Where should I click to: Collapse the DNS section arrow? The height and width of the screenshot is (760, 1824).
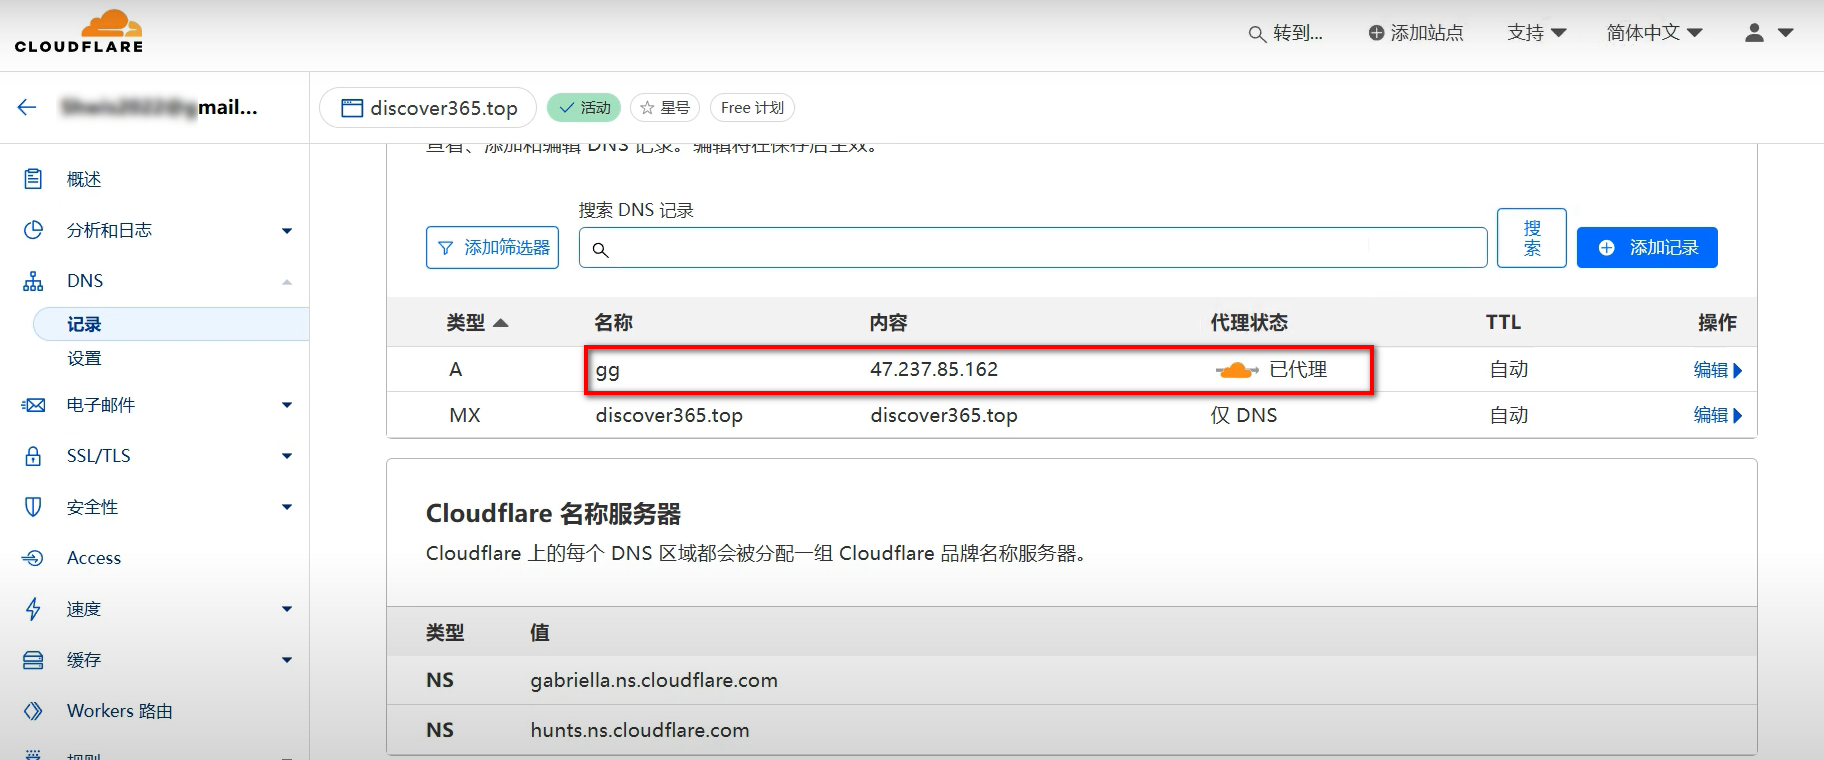287,282
